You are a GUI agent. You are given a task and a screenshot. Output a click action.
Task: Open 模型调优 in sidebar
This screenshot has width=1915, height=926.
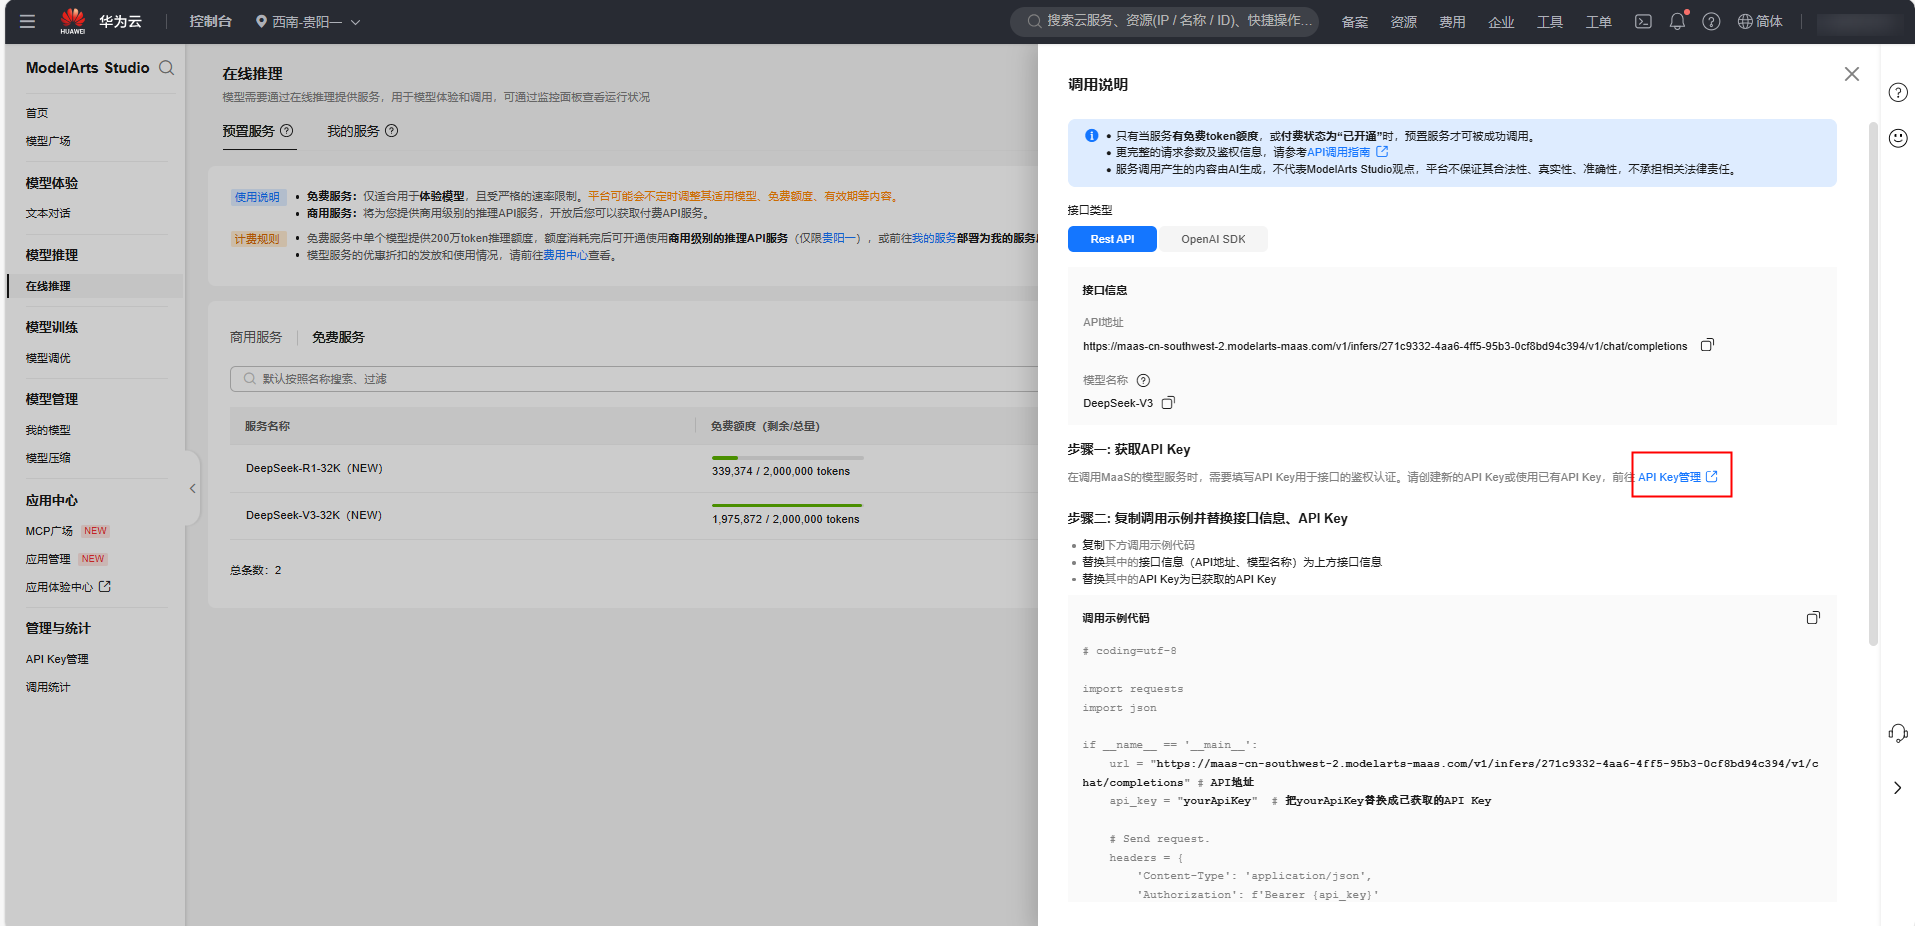click(48, 358)
